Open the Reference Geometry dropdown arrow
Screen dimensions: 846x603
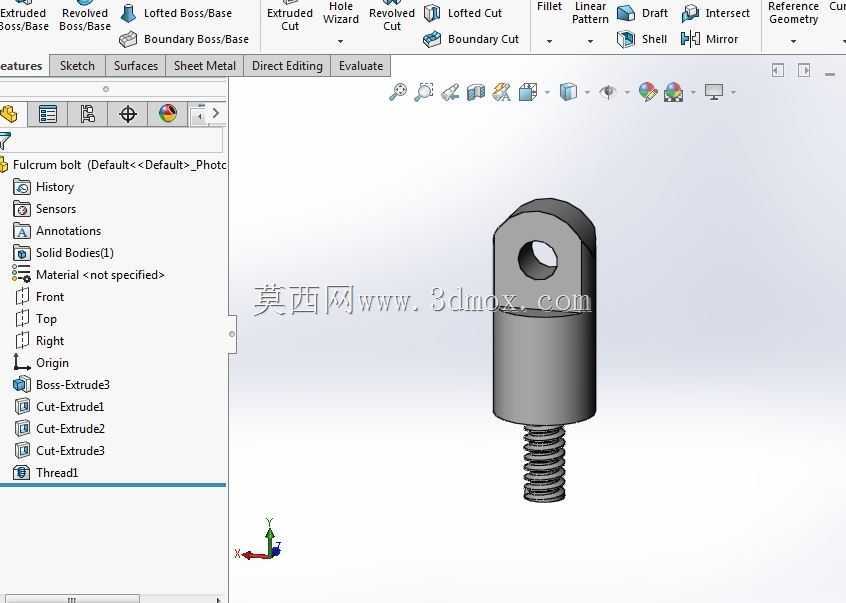793,41
